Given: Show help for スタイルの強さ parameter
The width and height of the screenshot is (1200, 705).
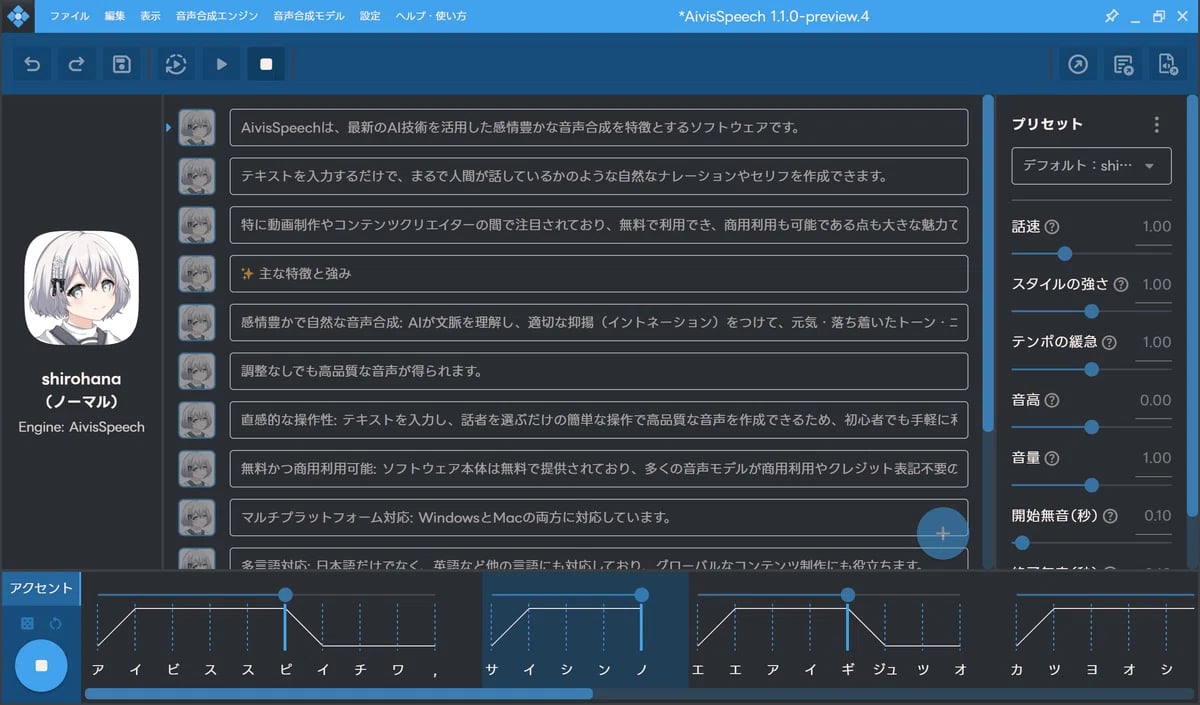Looking at the screenshot, I should [1121, 285].
